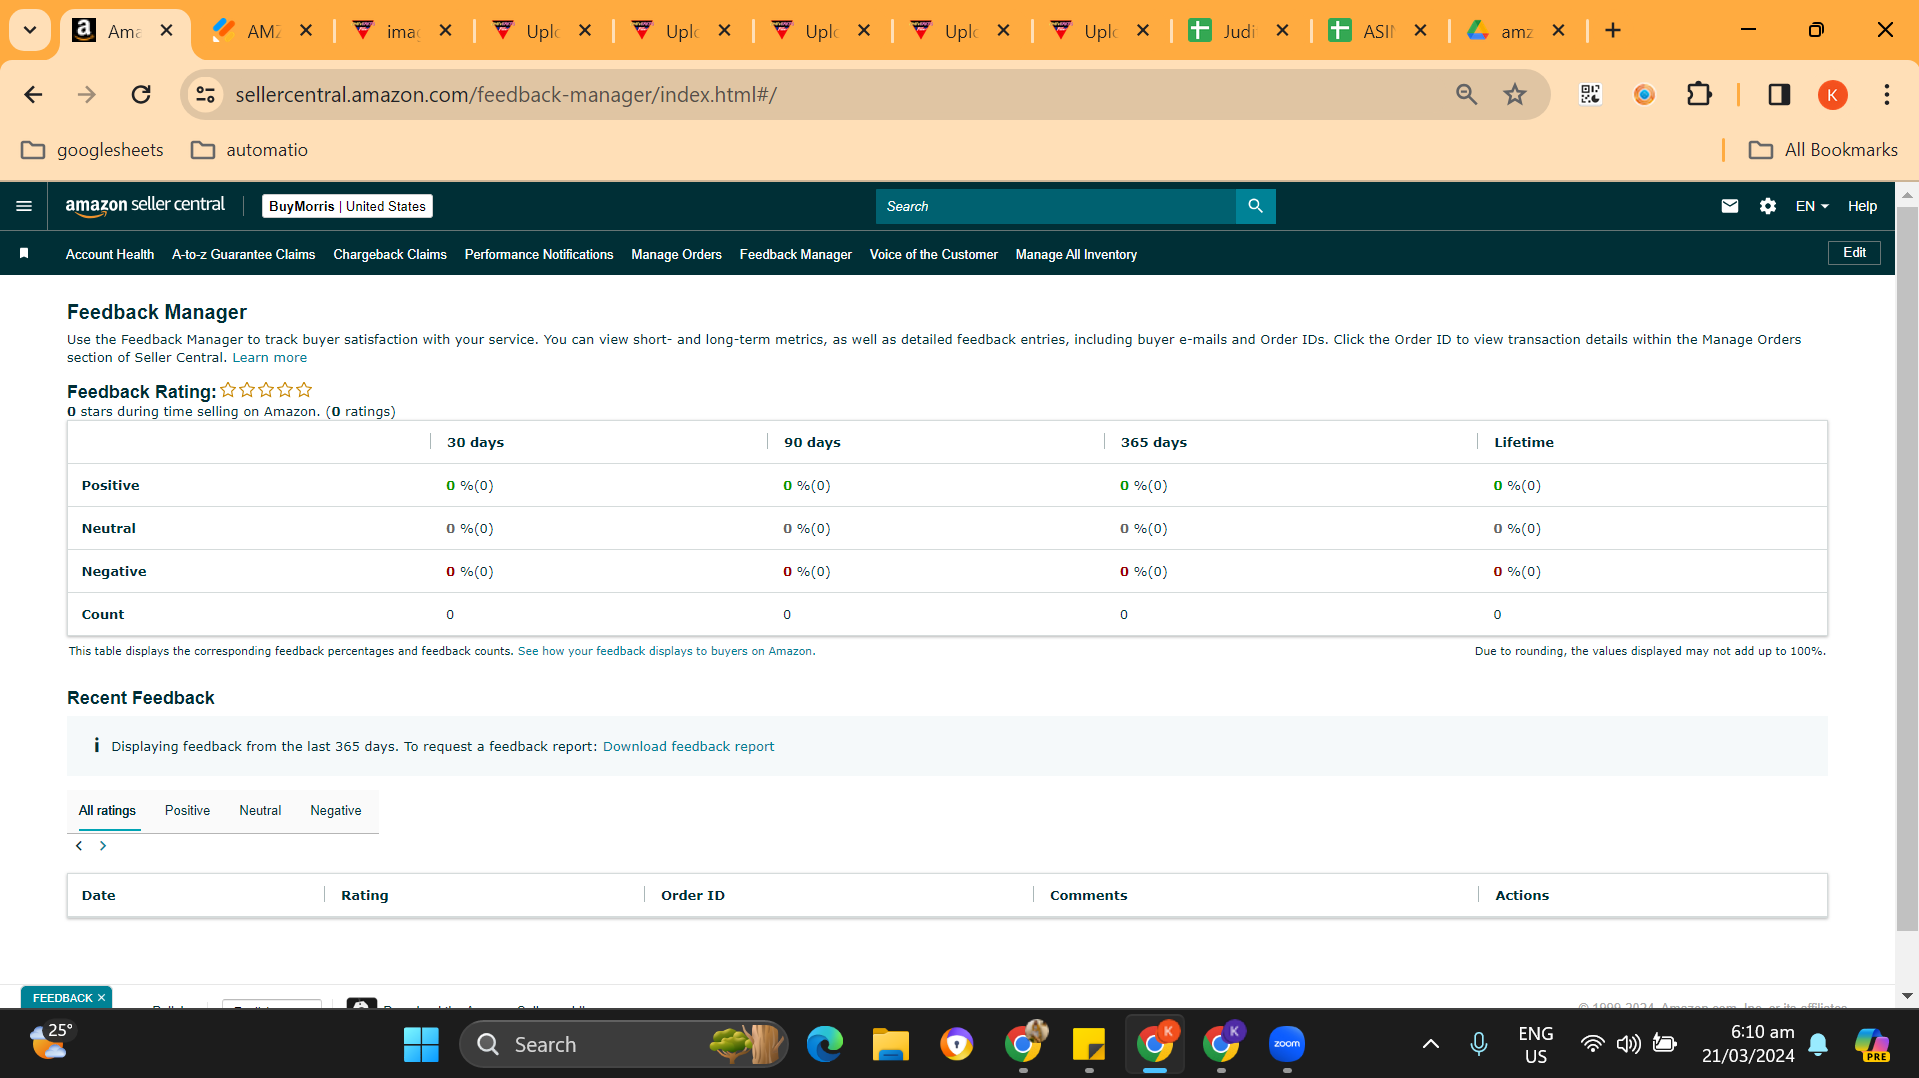This screenshot has height=1078, width=1919.
Task: Open the automatio bookmark folder
Action: click(x=249, y=150)
